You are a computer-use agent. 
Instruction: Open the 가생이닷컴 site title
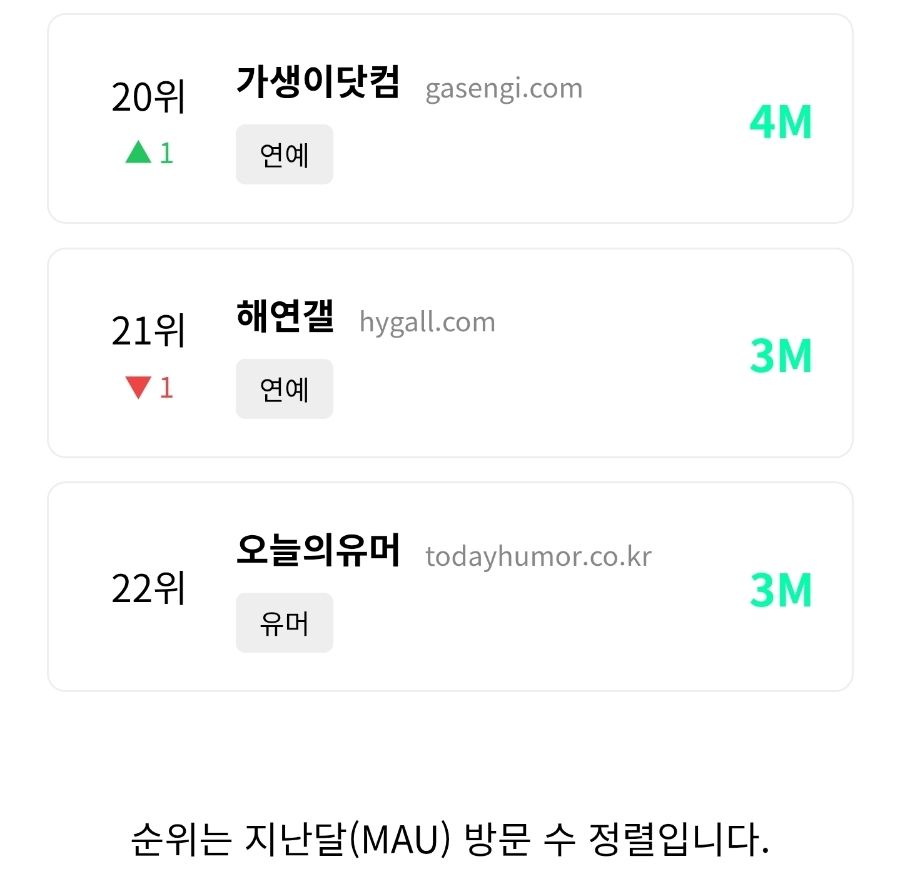(x=318, y=83)
